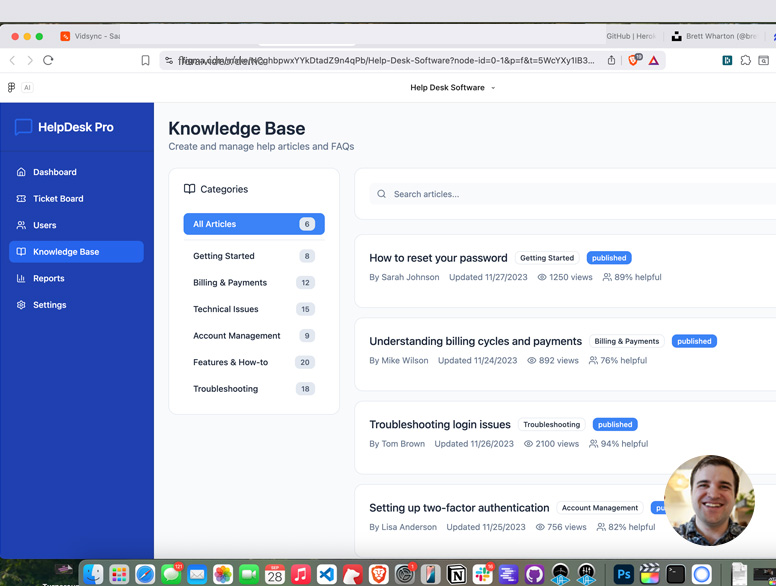Go to the Ticket Board section

coord(58,199)
